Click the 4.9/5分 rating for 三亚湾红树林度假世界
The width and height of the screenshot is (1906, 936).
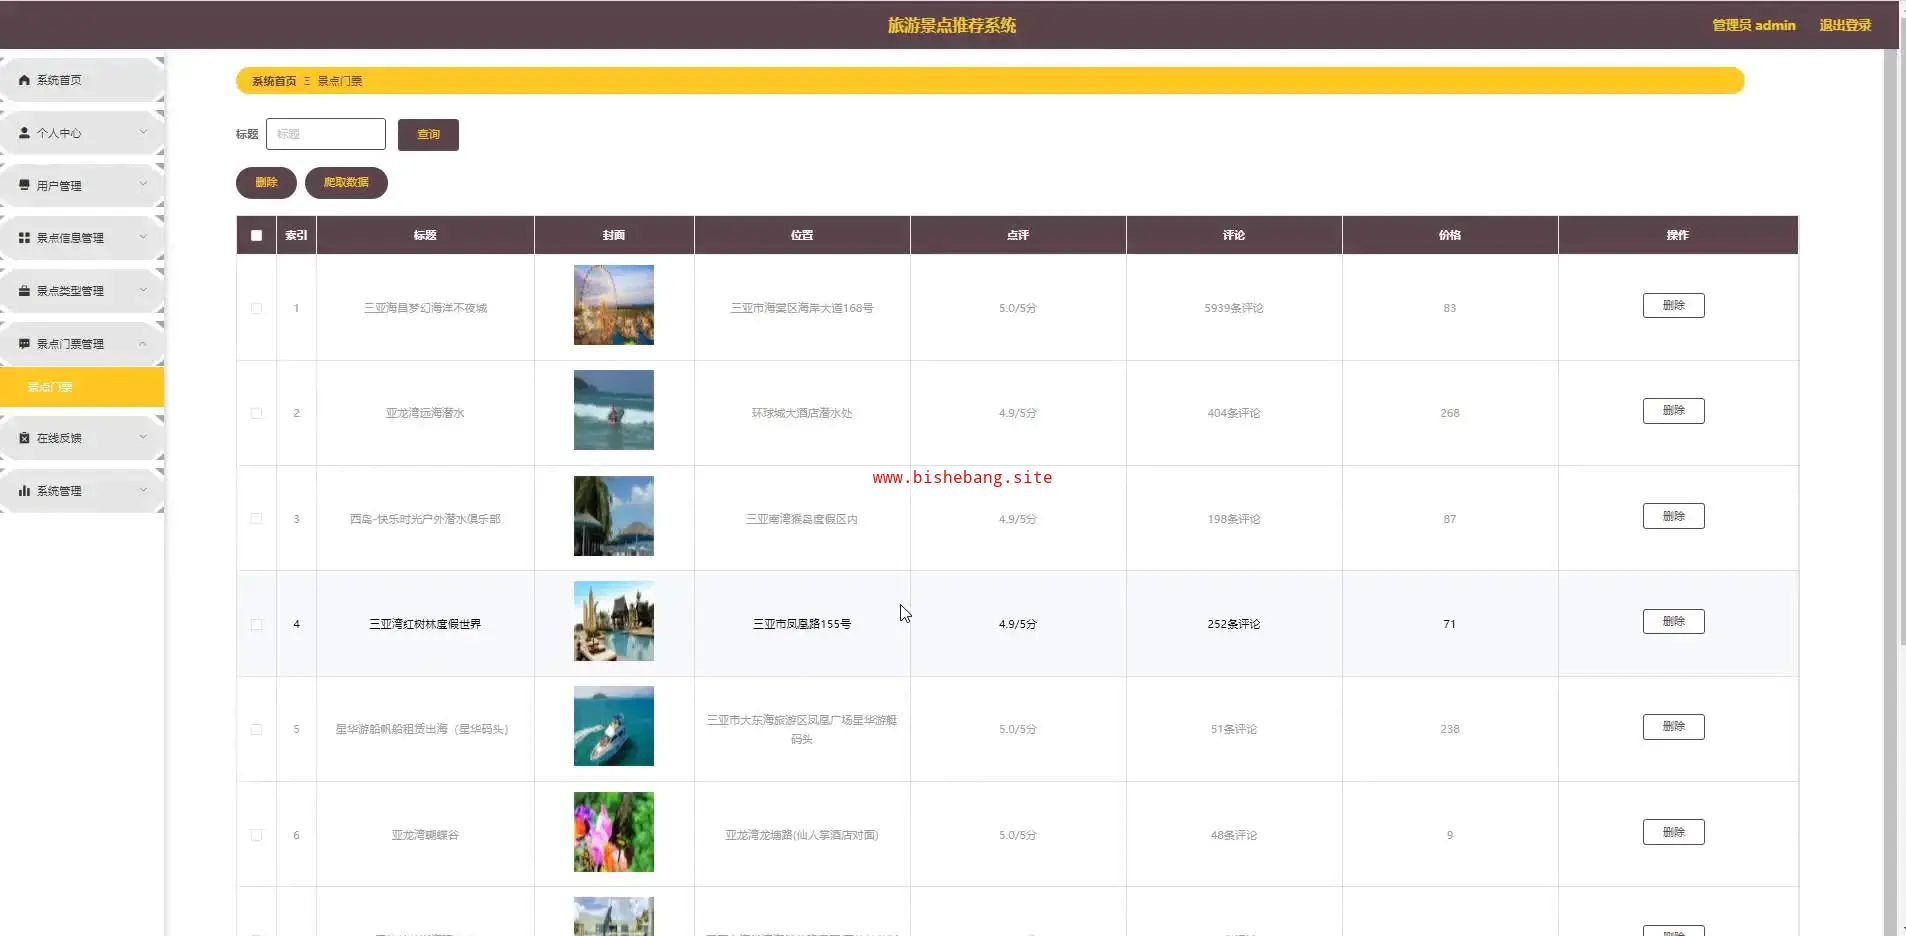tap(1018, 624)
